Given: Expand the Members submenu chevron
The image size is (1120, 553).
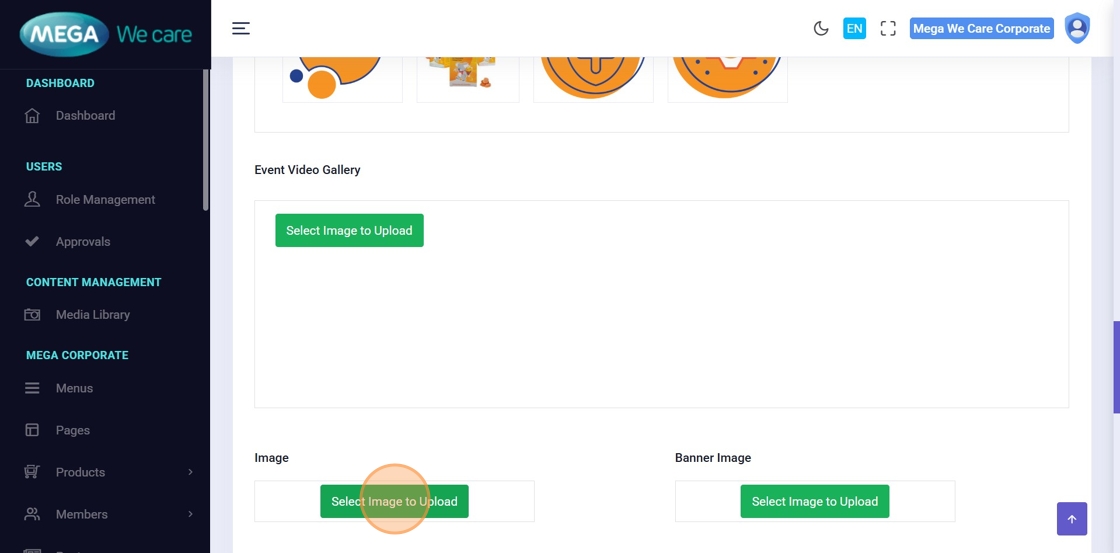Looking at the screenshot, I should click(x=190, y=514).
